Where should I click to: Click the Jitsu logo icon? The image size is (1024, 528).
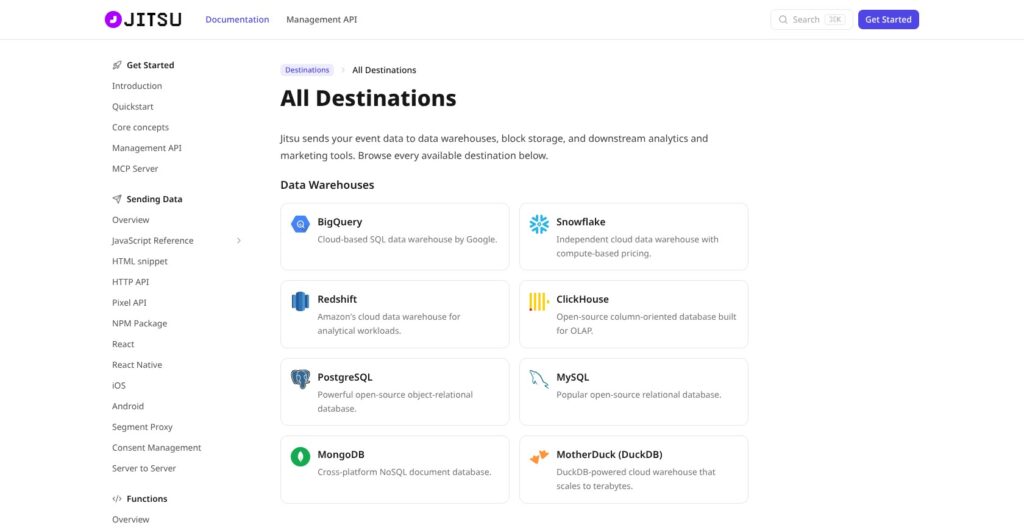(x=113, y=20)
